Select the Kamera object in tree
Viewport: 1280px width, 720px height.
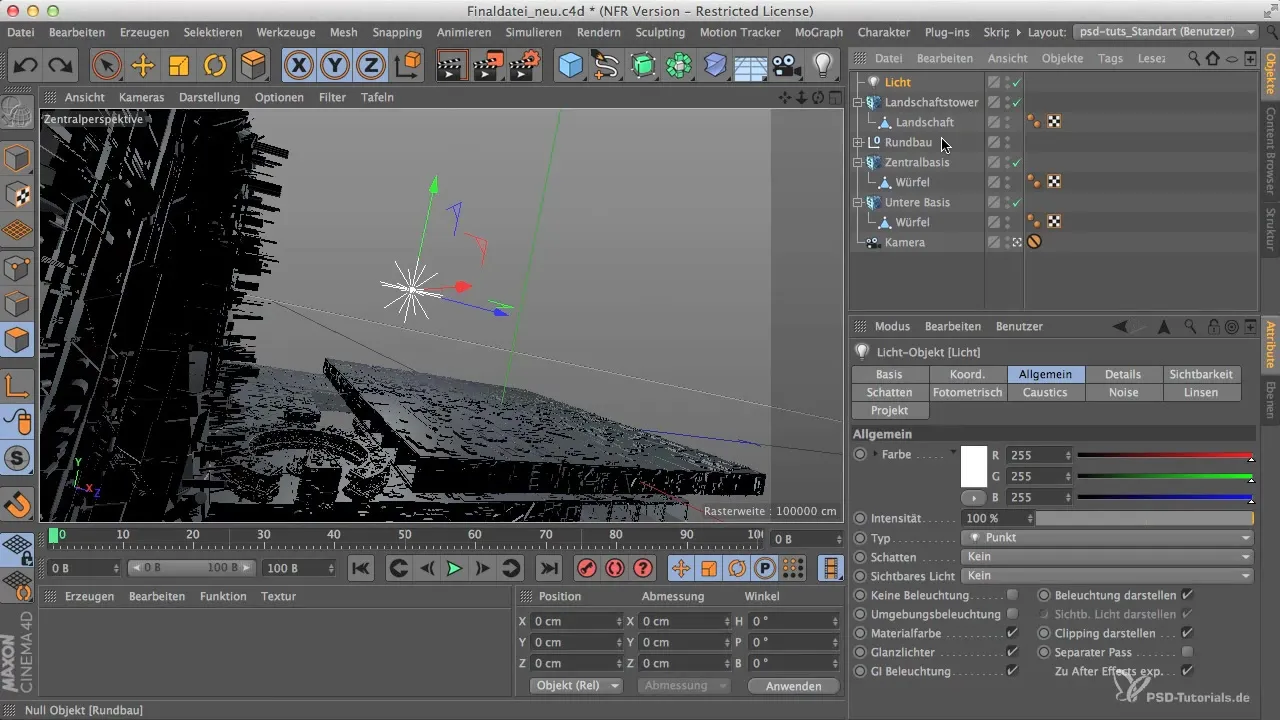(x=904, y=242)
